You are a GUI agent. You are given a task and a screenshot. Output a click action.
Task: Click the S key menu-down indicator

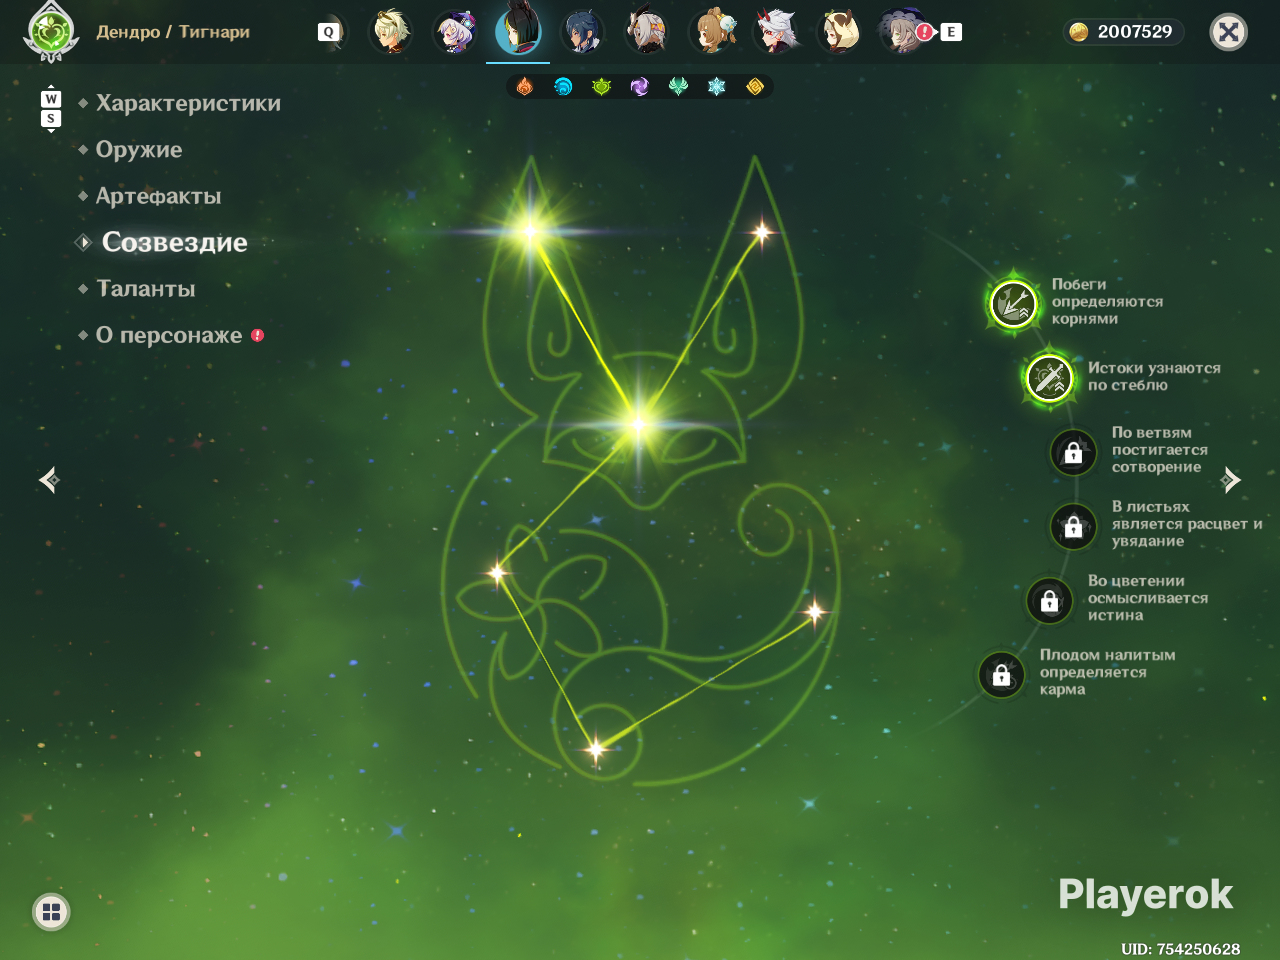point(51,119)
